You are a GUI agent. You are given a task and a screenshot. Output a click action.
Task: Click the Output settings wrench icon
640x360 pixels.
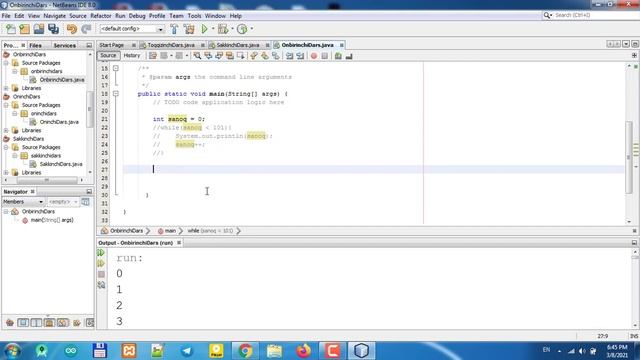click(x=101, y=285)
